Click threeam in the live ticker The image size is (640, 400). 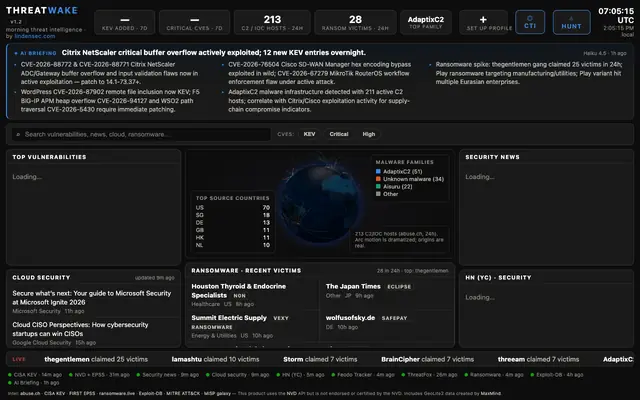(x=511, y=359)
